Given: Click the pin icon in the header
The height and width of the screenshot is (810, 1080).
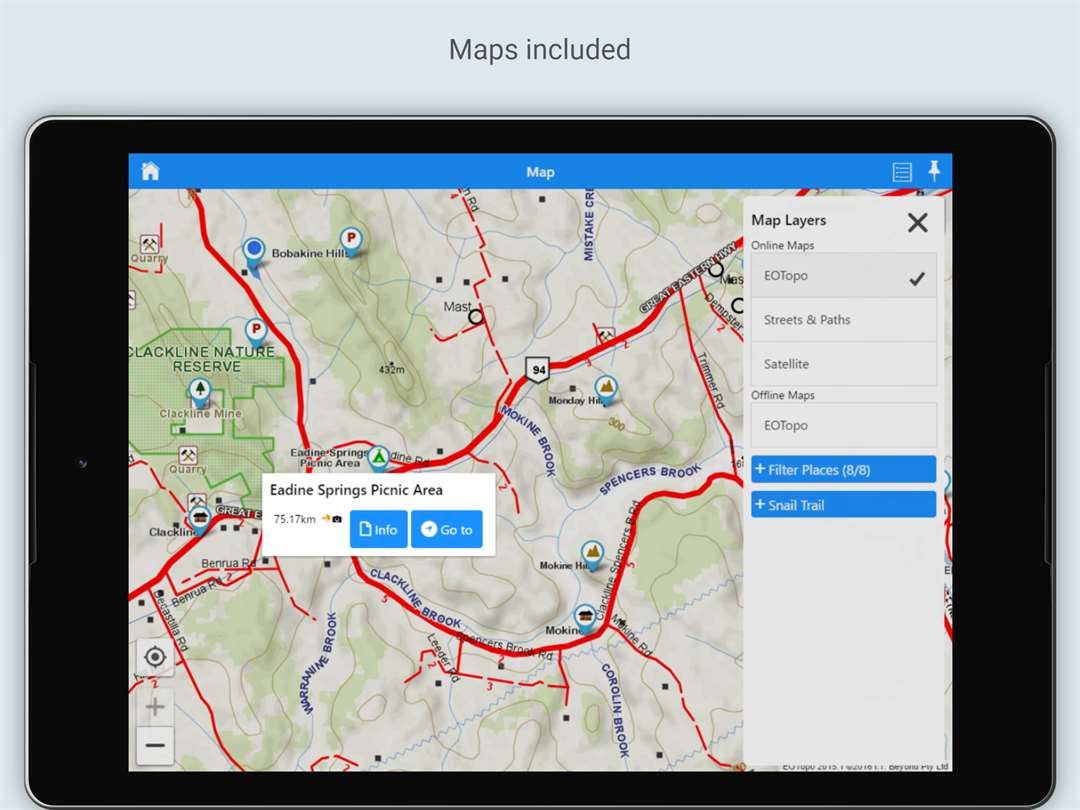Looking at the screenshot, I should point(934,170).
